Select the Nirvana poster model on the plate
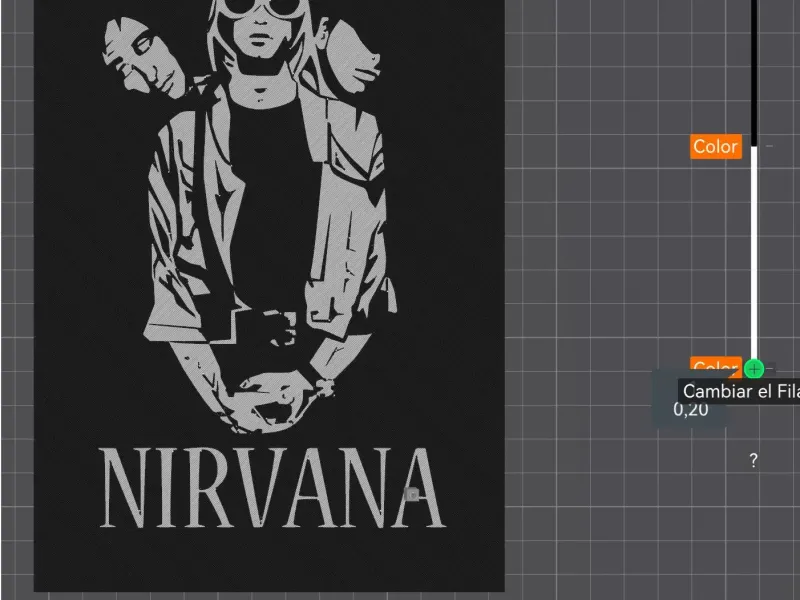The image size is (800, 600). tap(269, 296)
